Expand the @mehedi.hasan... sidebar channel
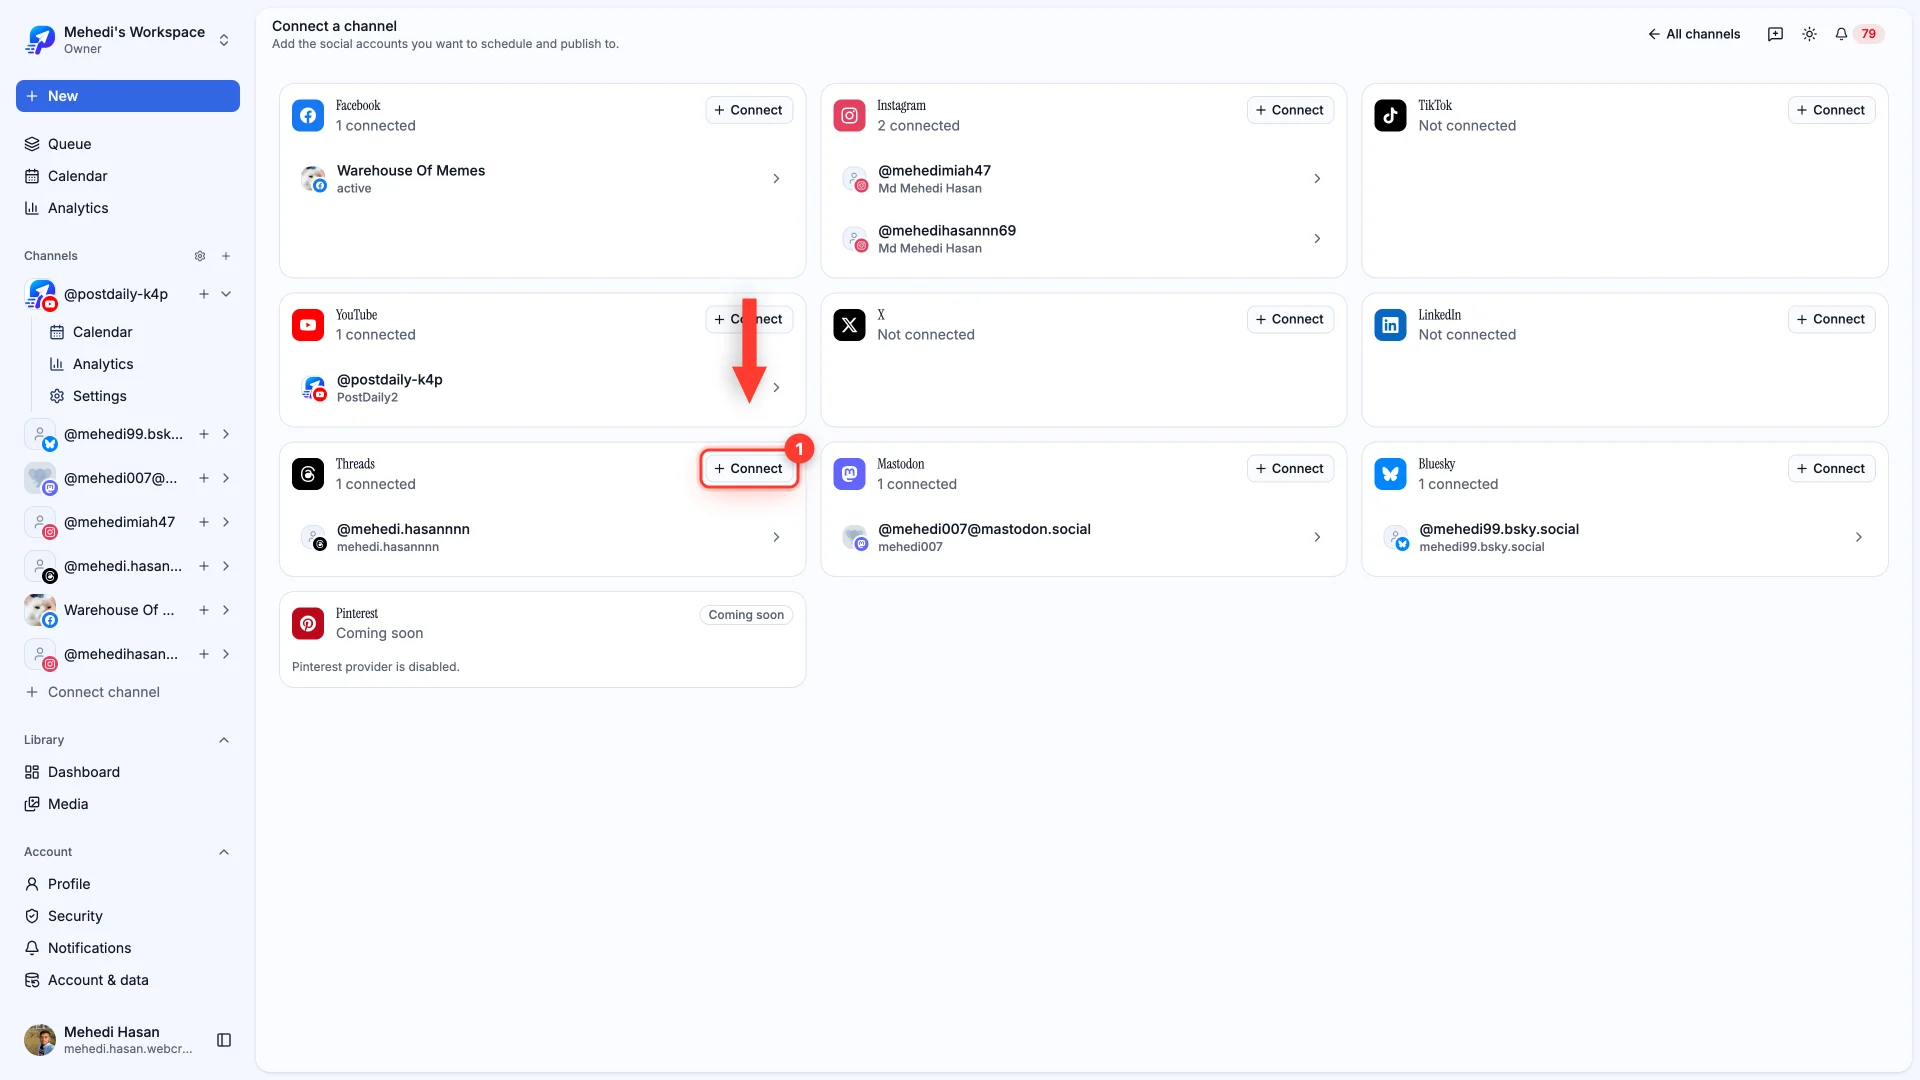The image size is (1920, 1080). point(226,566)
